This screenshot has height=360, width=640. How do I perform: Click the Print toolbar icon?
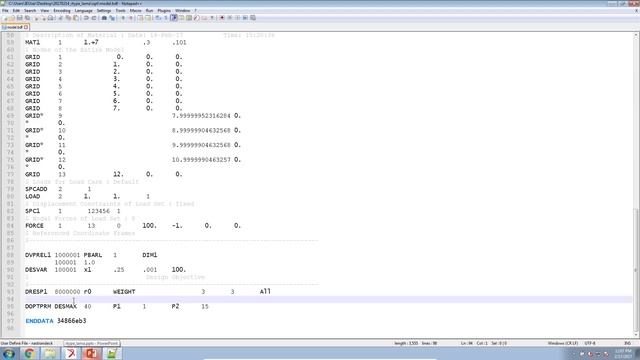(x=50, y=18)
